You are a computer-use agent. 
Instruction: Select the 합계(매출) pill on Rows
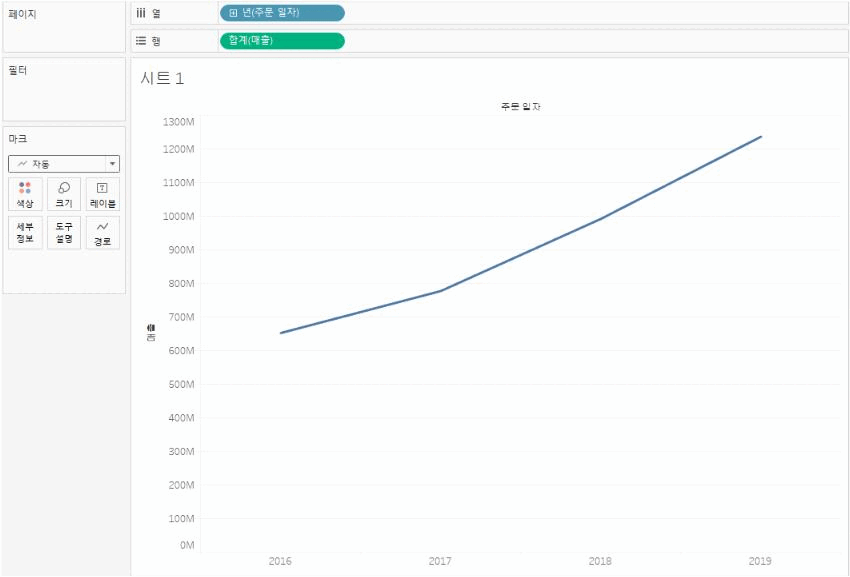282,41
